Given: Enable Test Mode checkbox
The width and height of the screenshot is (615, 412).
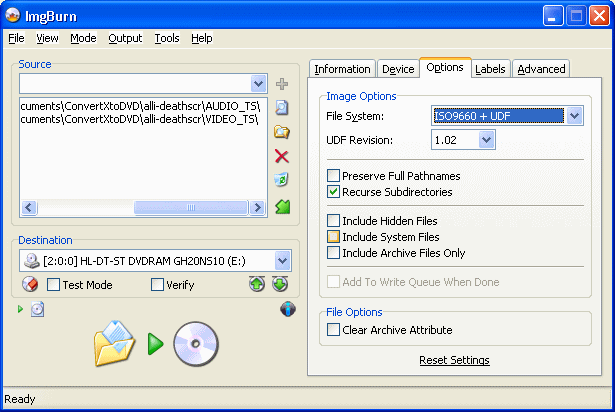Looking at the screenshot, I should click(x=53, y=284).
